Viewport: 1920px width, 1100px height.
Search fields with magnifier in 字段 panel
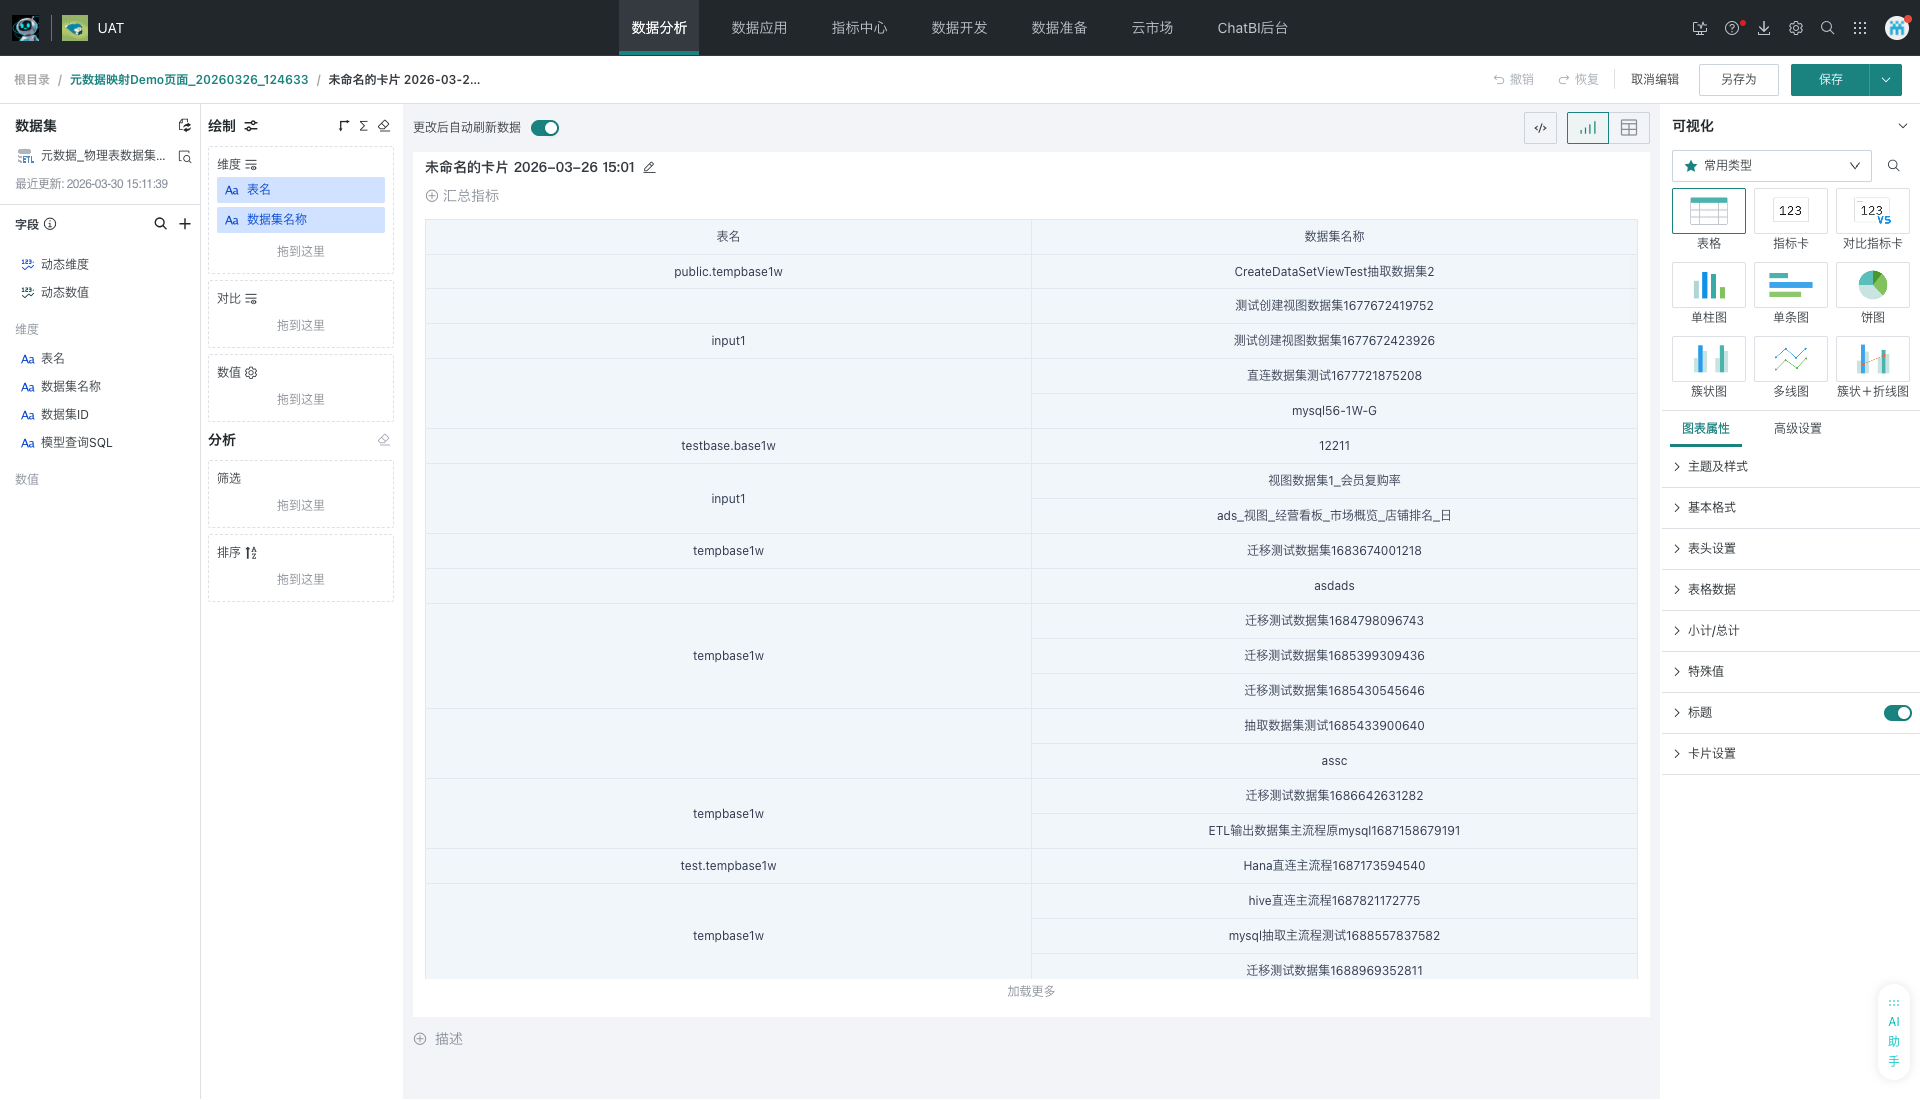[160, 224]
